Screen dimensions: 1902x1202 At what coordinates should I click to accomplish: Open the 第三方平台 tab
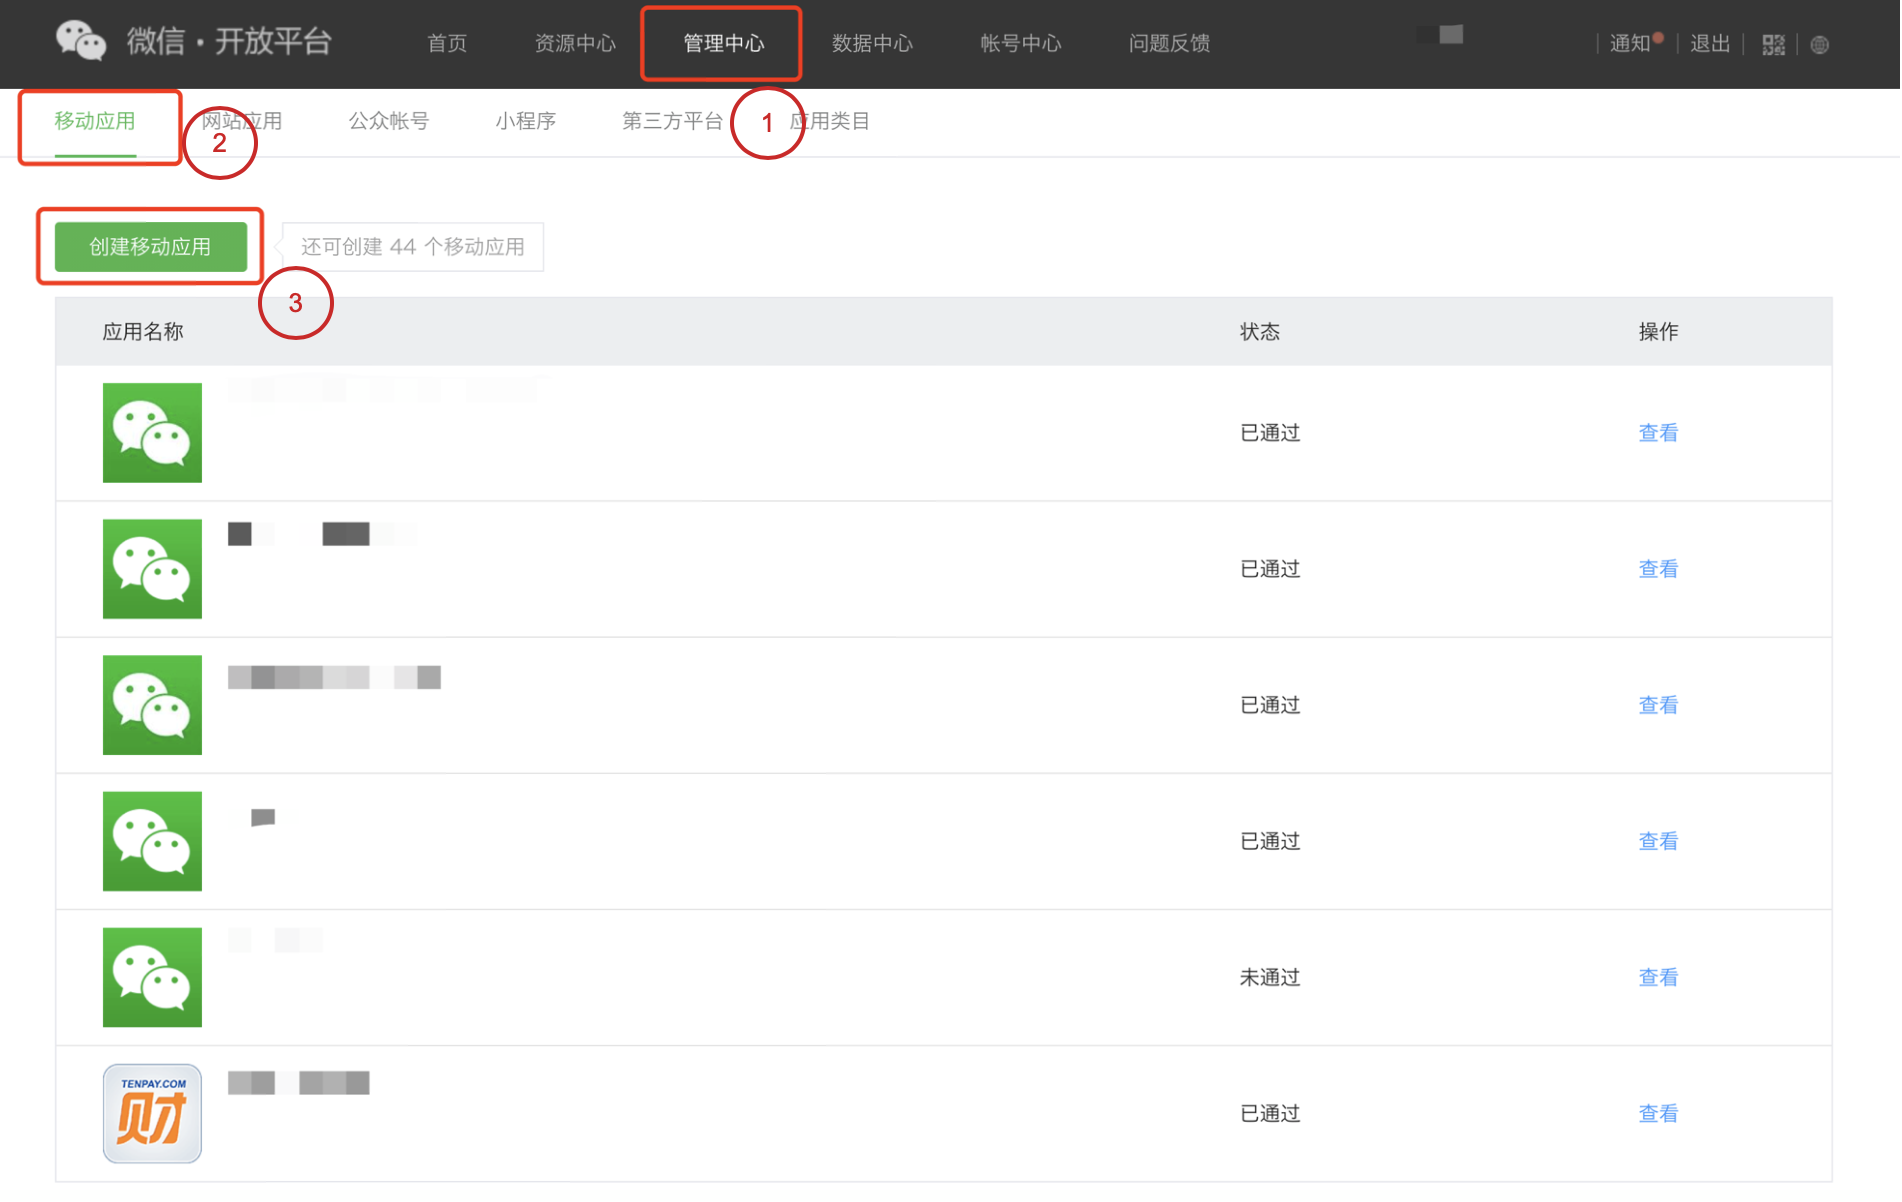pyautogui.click(x=671, y=120)
